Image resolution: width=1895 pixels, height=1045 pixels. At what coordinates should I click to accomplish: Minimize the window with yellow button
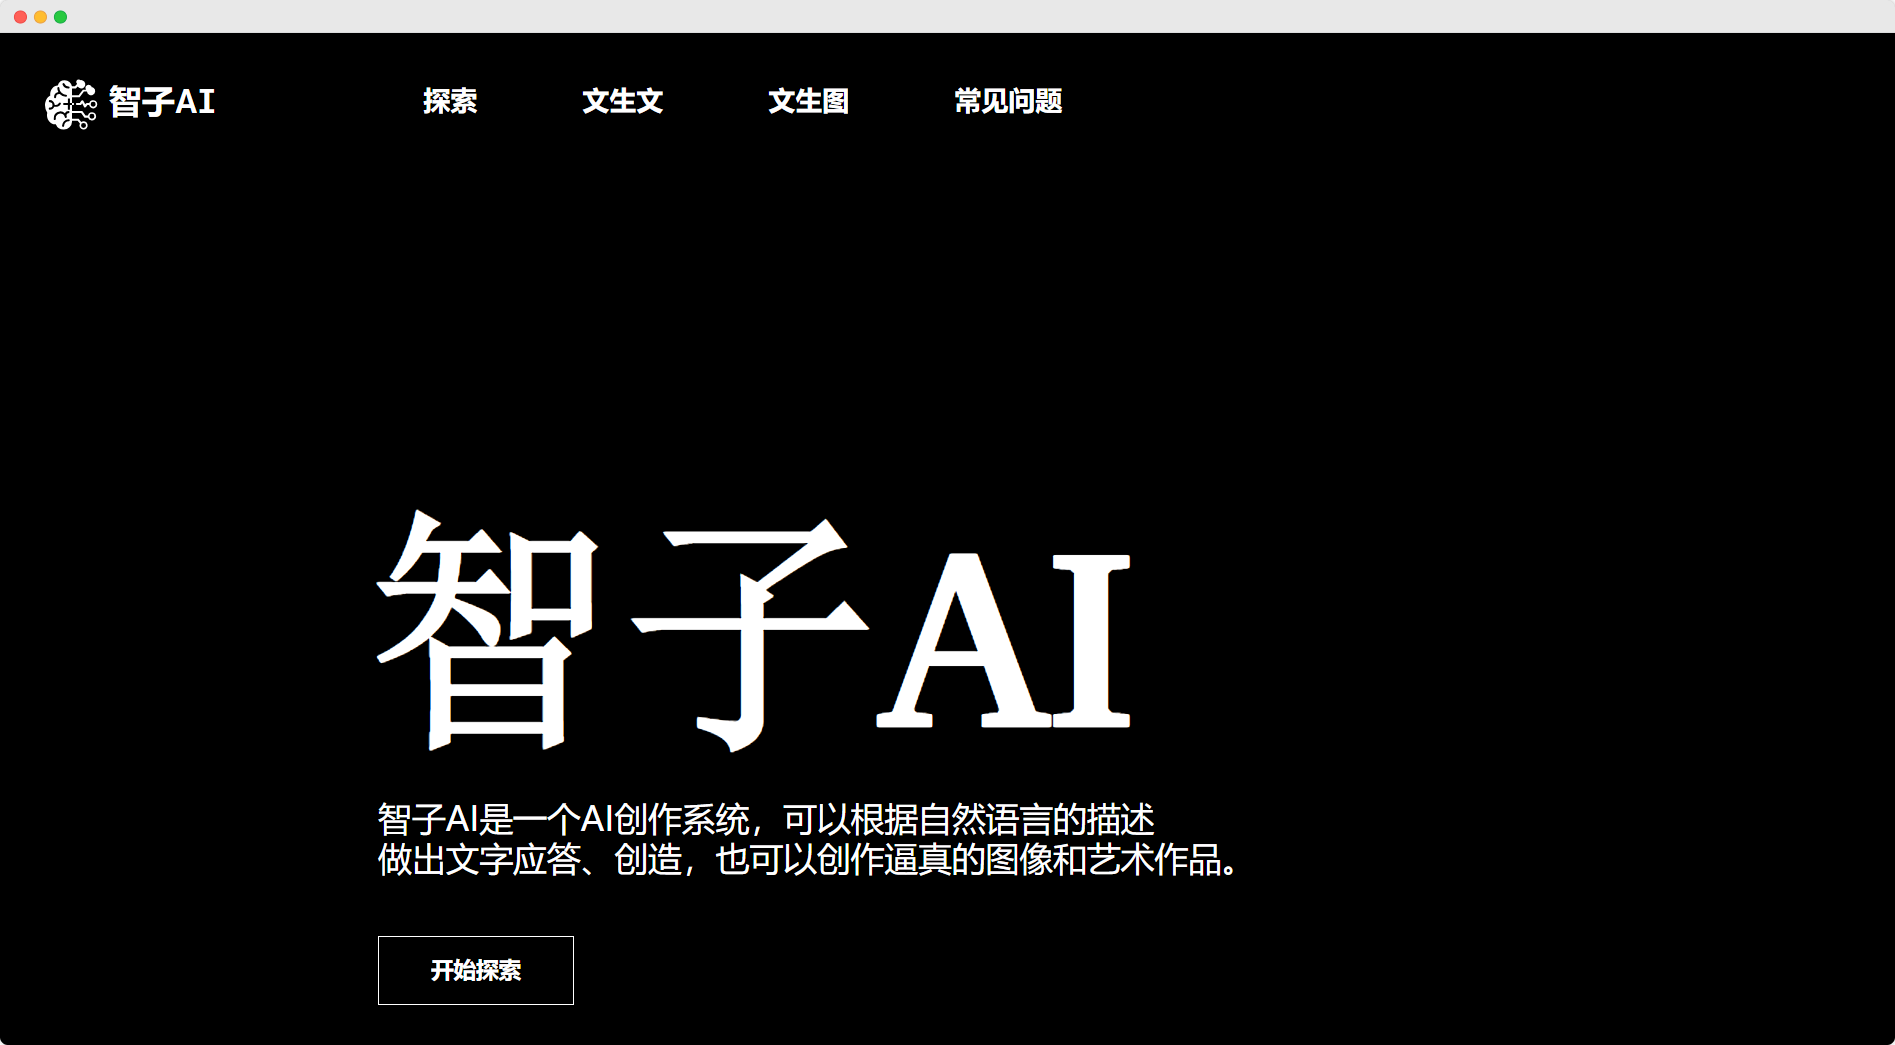40,17
